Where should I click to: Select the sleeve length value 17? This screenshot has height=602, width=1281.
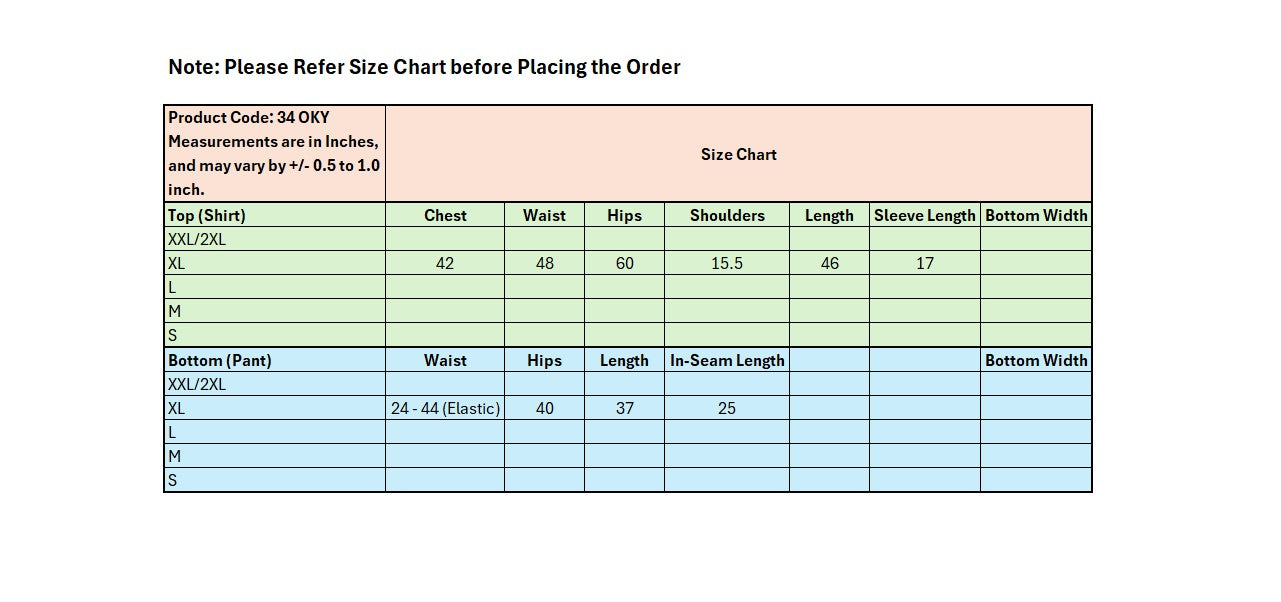924,264
